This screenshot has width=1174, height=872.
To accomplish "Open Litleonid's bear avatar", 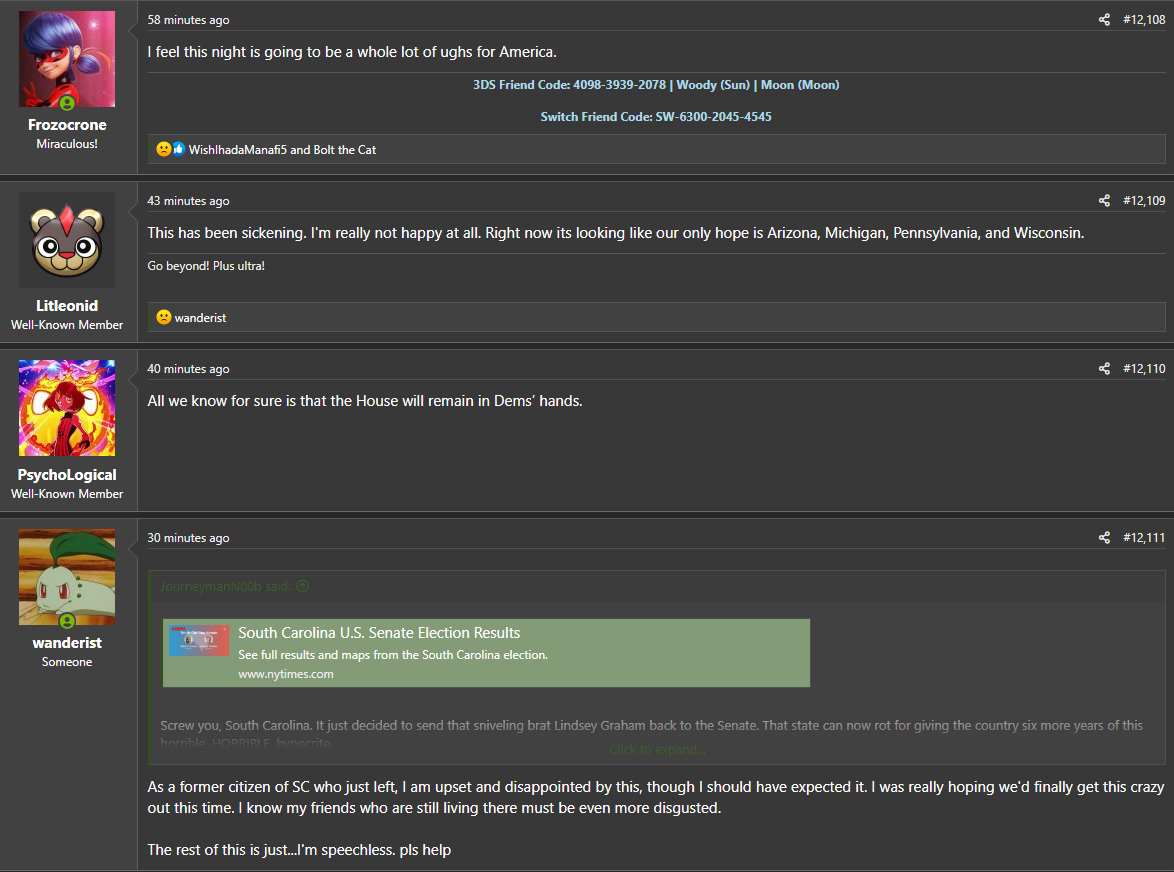I will [x=67, y=240].
